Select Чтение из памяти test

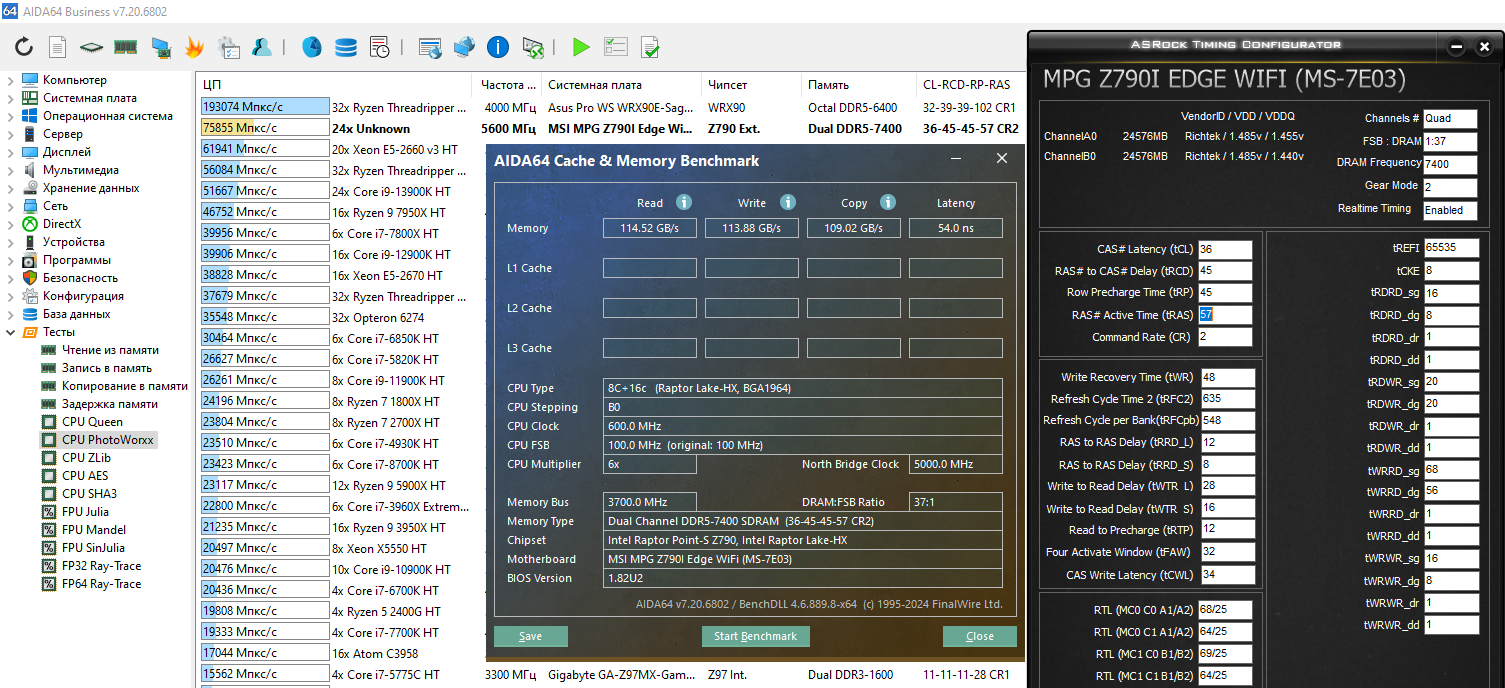[110, 350]
